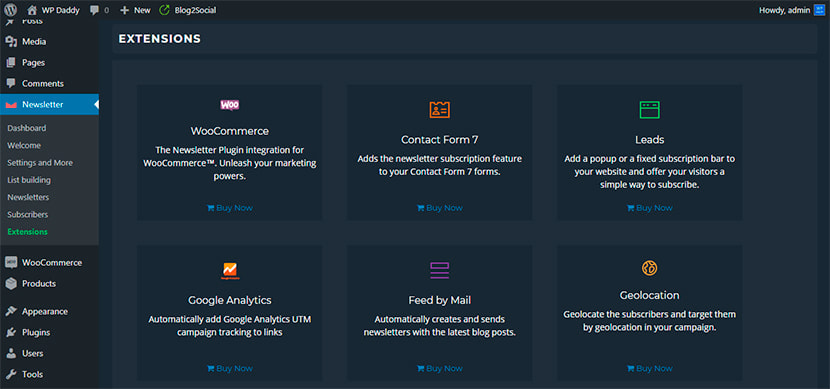Click the Blog2Social circular icon
Image resolution: width=830 pixels, height=389 pixels.
(164, 10)
